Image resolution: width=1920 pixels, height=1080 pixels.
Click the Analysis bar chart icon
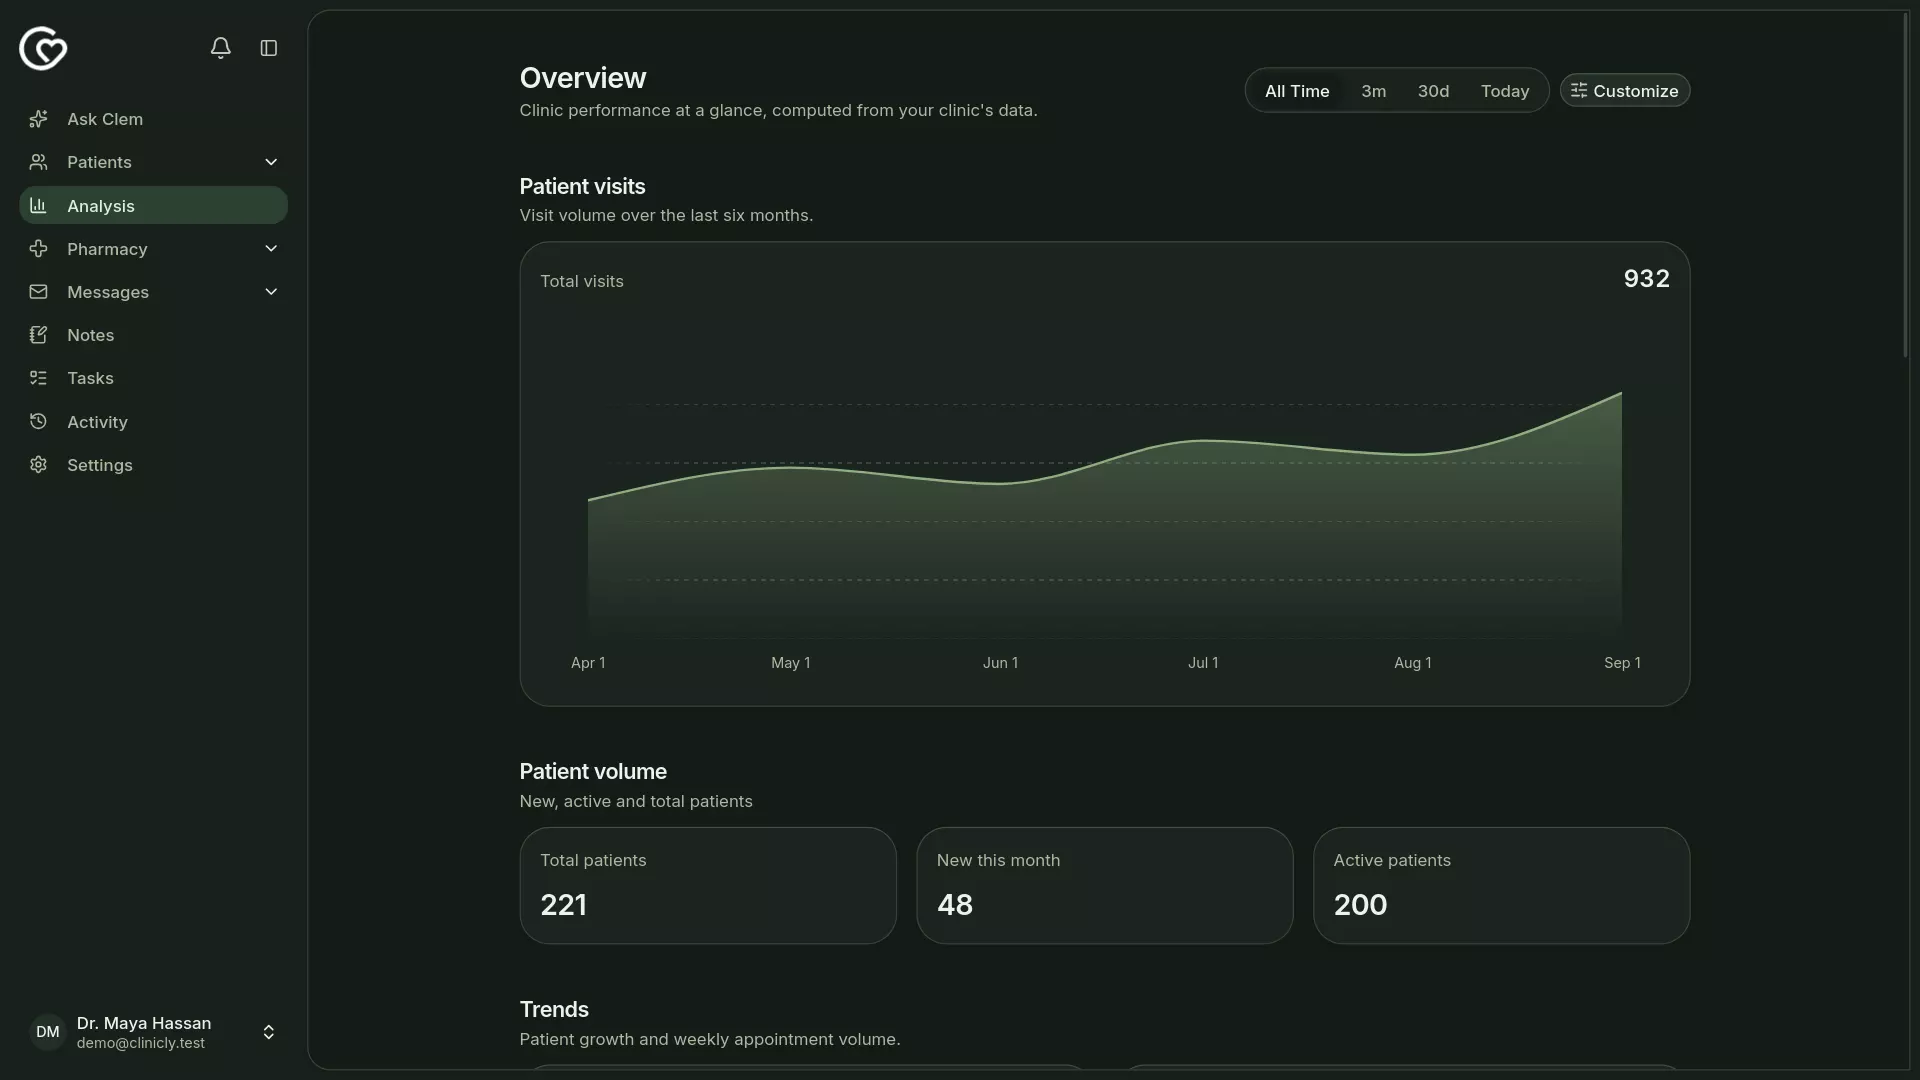(x=38, y=205)
